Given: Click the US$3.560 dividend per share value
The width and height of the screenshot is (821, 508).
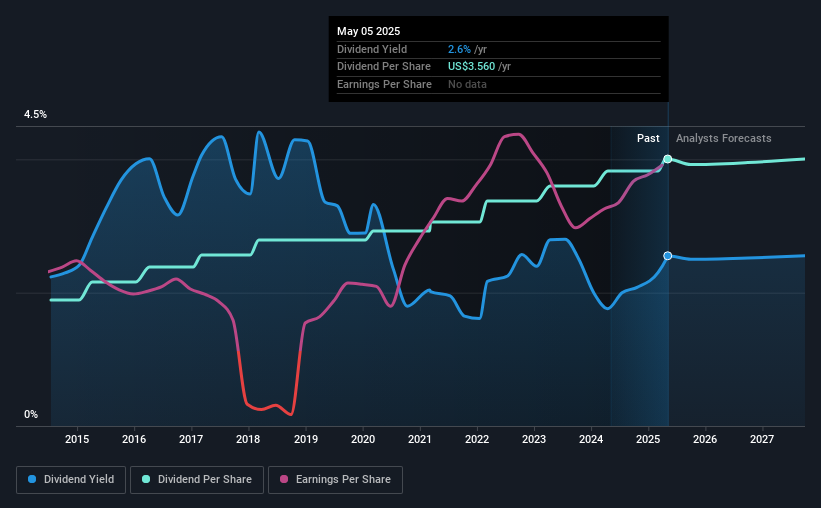Looking at the screenshot, I should pos(471,67).
